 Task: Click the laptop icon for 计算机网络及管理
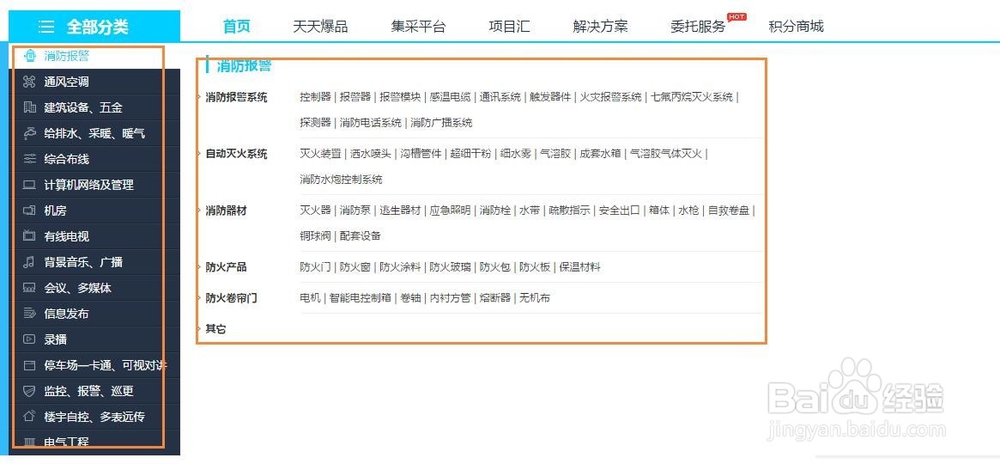pyautogui.click(x=29, y=185)
